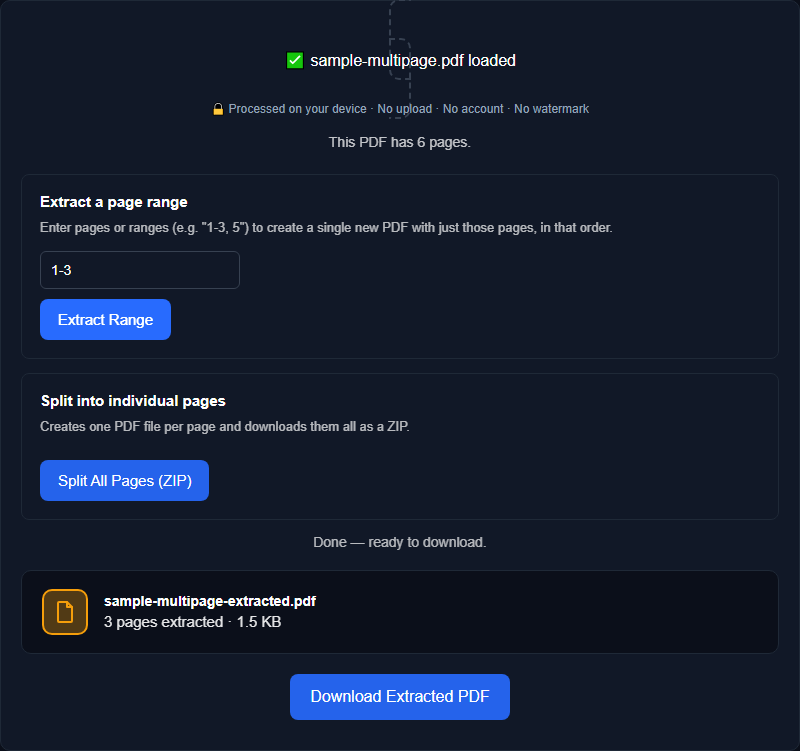Click the padlock privacy icon
Screen dimensions: 800x751
(218, 109)
